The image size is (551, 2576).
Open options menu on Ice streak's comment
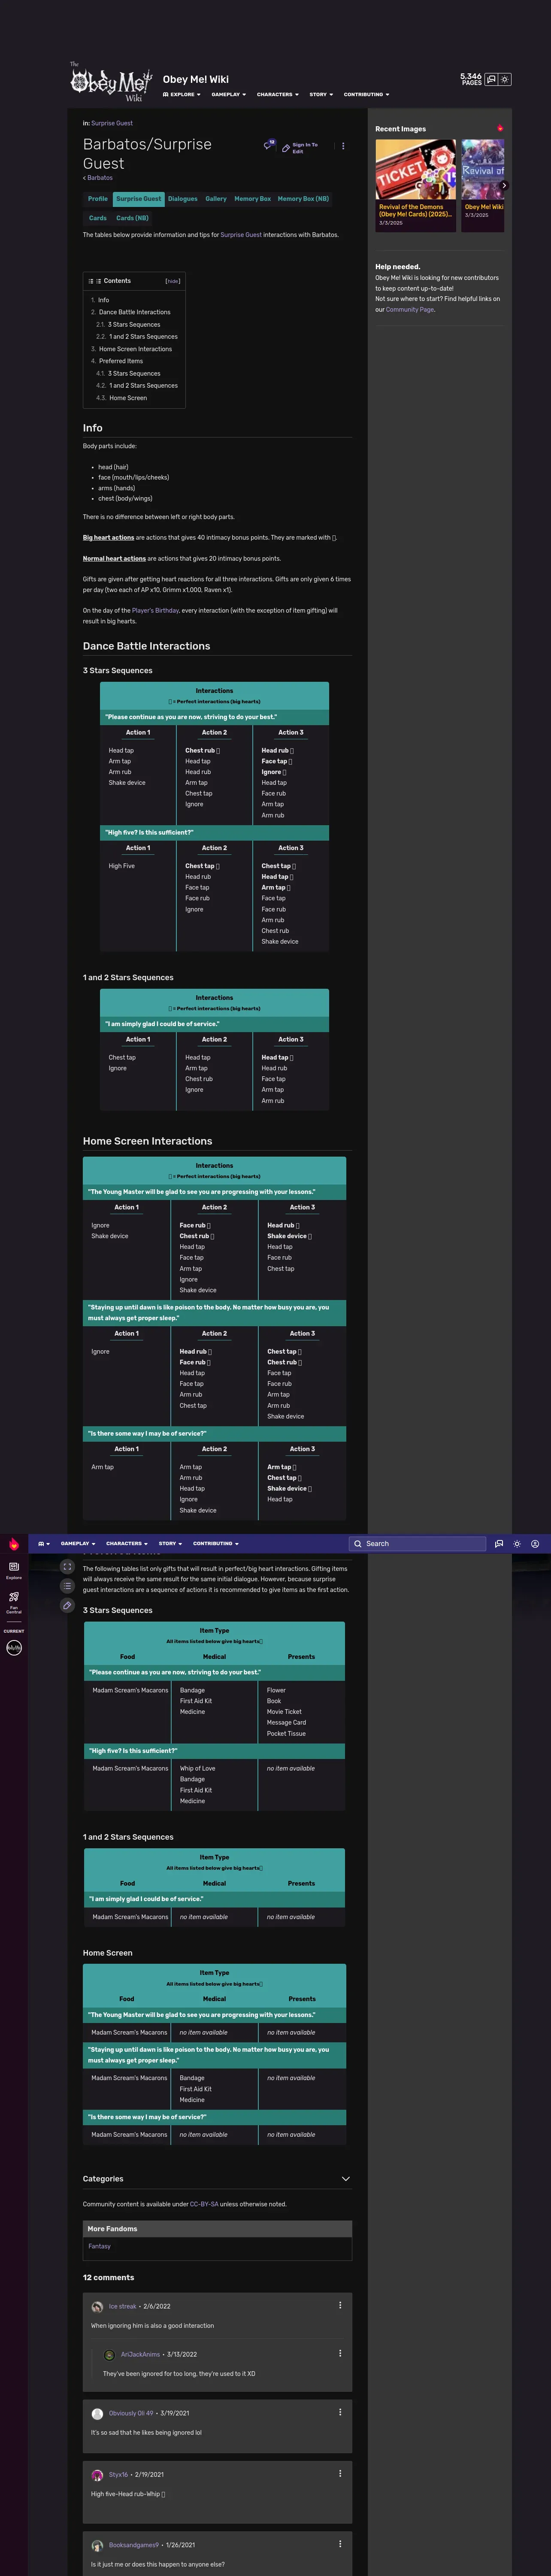[340, 2305]
